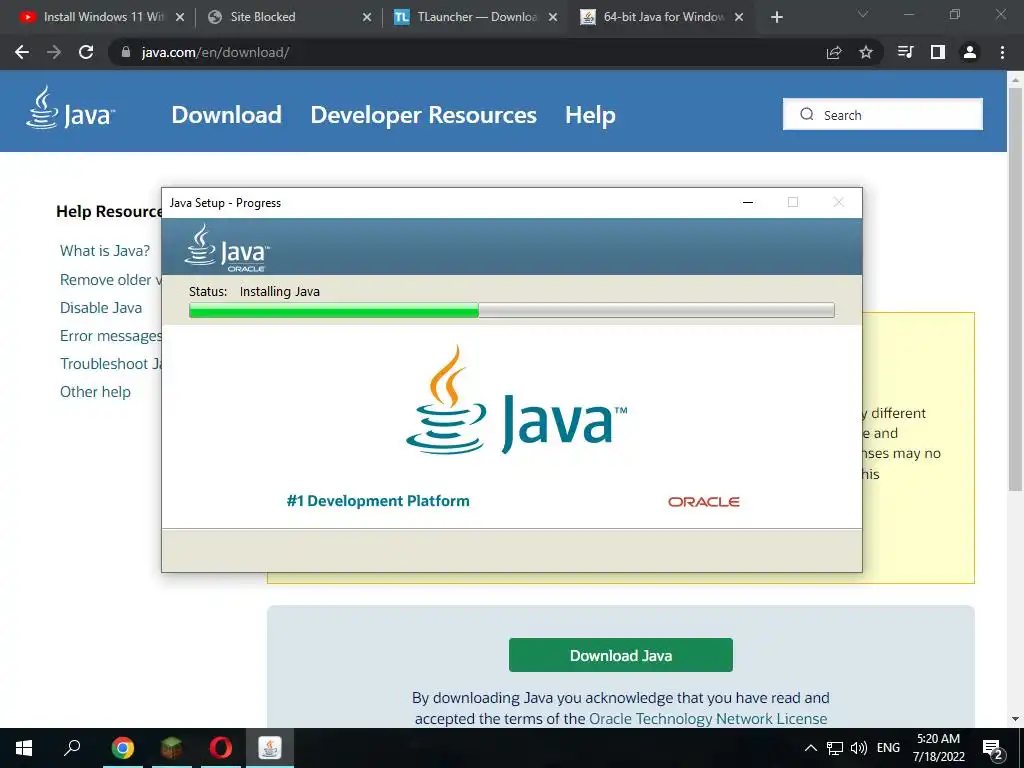Go back to the previous page
This screenshot has height=768, width=1024.
pyautogui.click(x=22, y=52)
